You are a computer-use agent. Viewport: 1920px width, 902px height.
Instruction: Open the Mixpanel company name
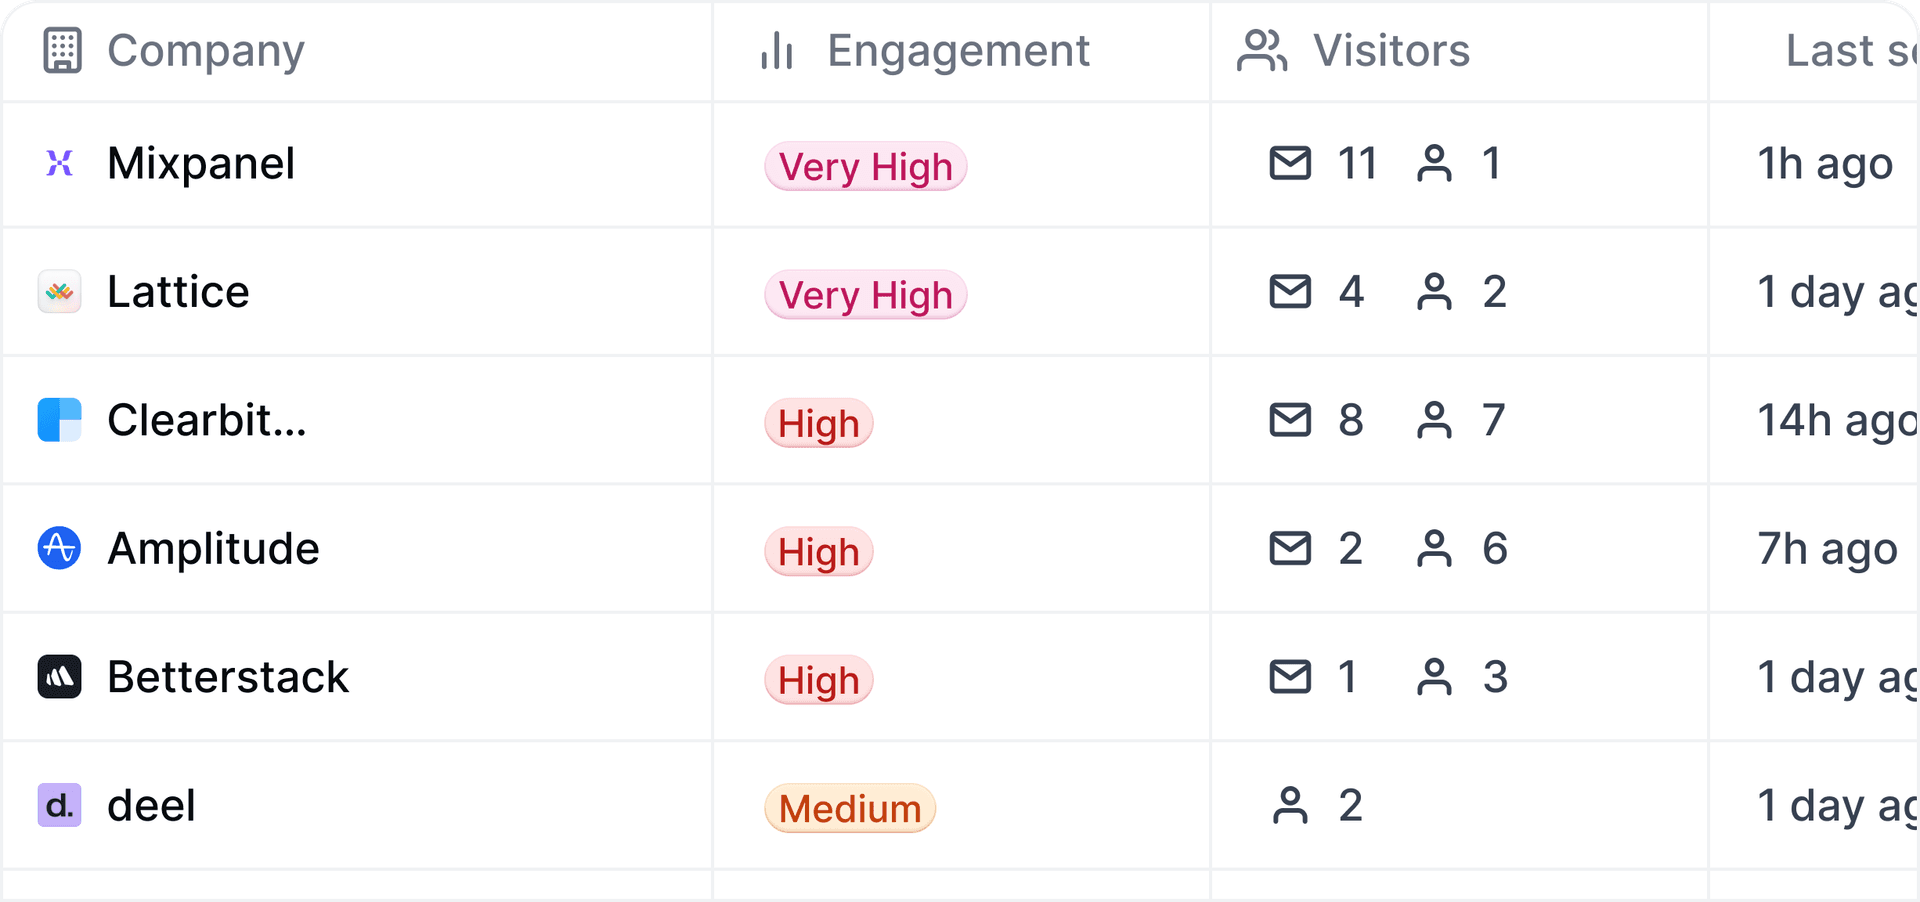(201, 163)
